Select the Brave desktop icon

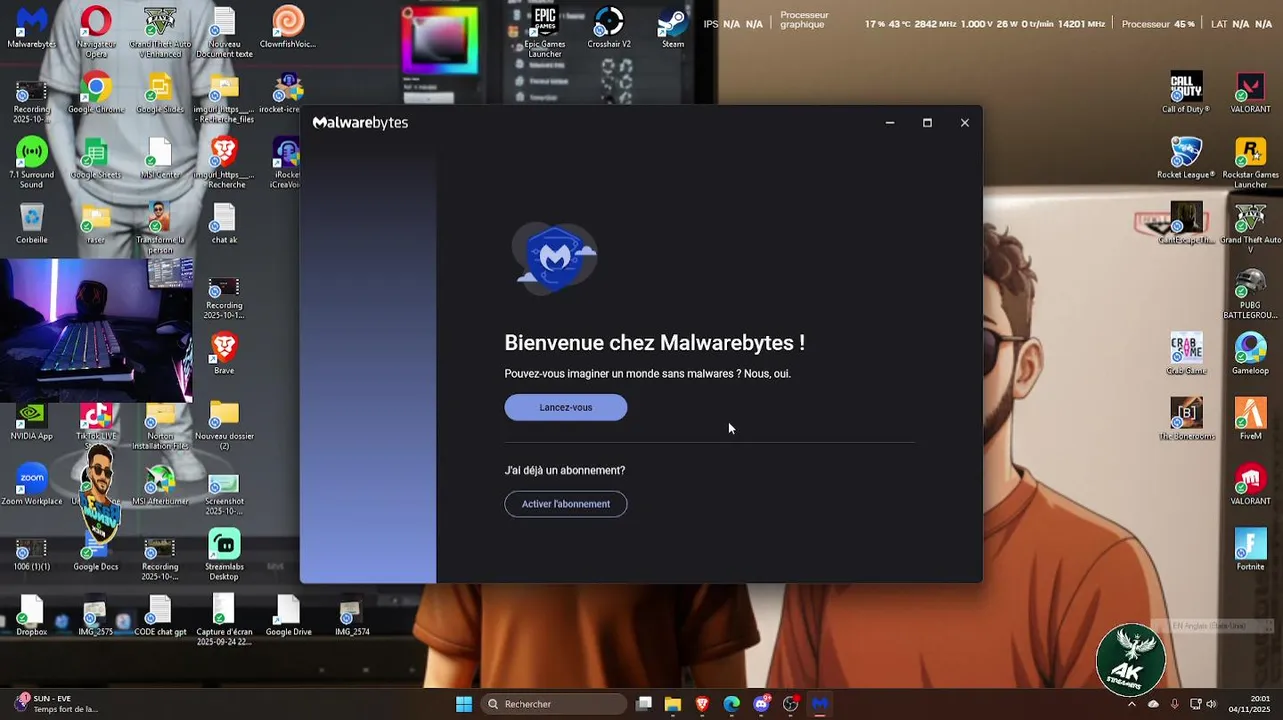point(224,354)
